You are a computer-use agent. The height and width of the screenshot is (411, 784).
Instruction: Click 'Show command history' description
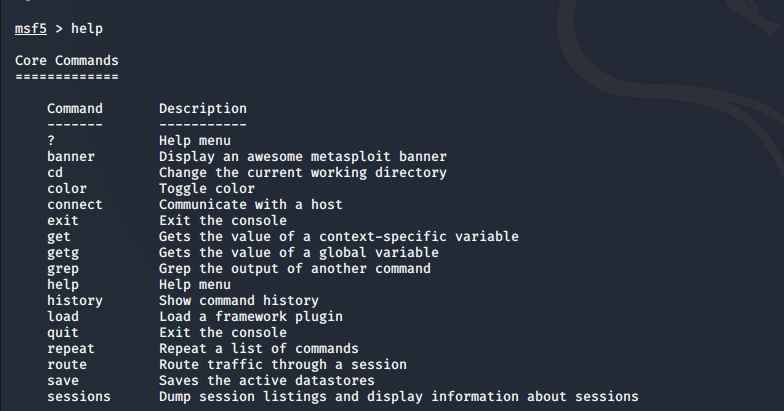[238, 300]
